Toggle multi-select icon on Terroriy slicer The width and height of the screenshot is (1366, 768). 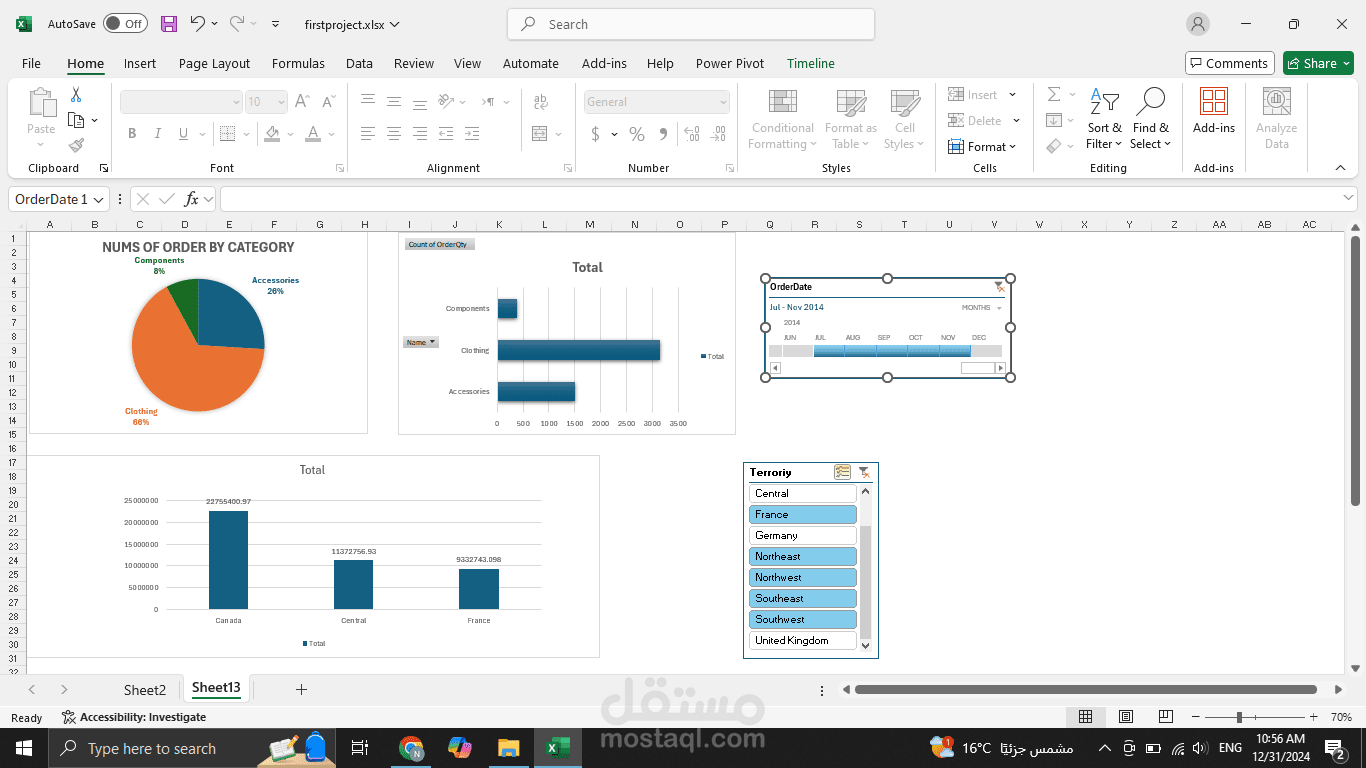click(842, 472)
